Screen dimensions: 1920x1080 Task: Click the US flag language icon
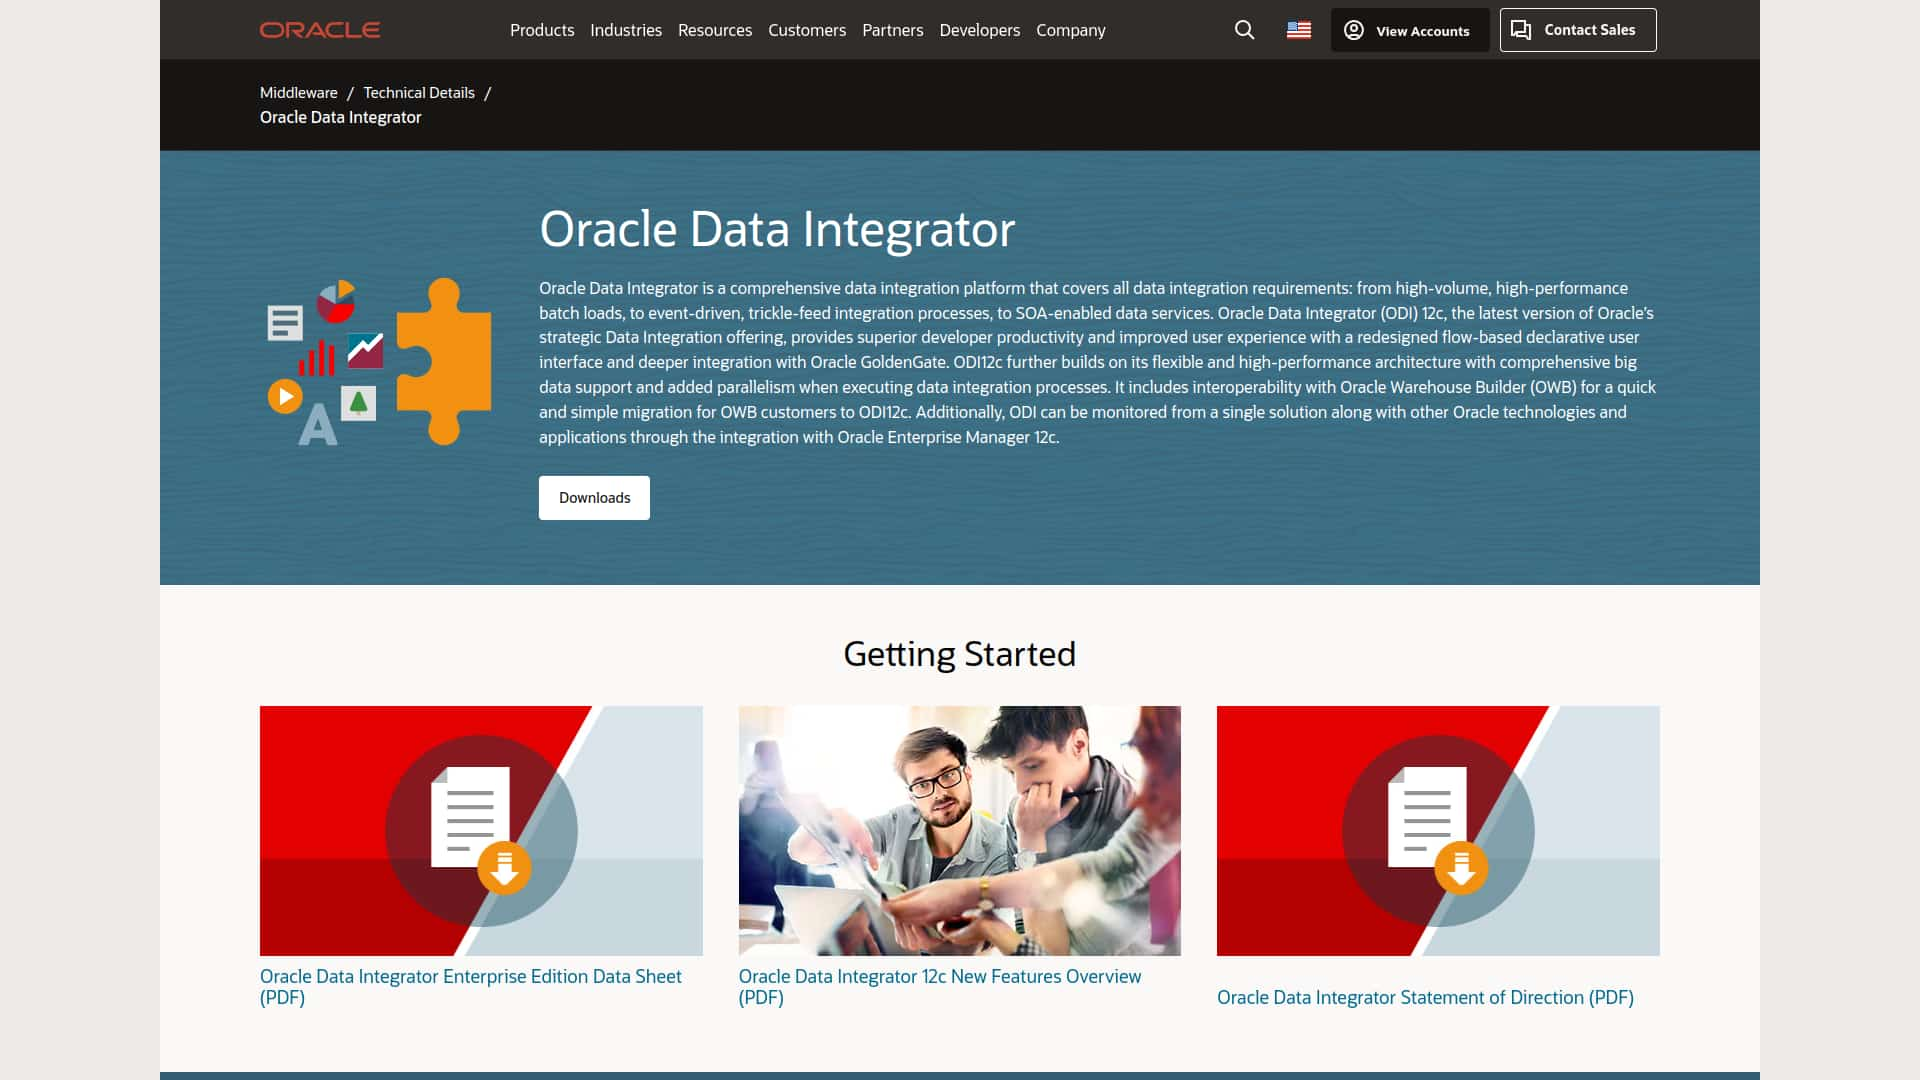1299,29
